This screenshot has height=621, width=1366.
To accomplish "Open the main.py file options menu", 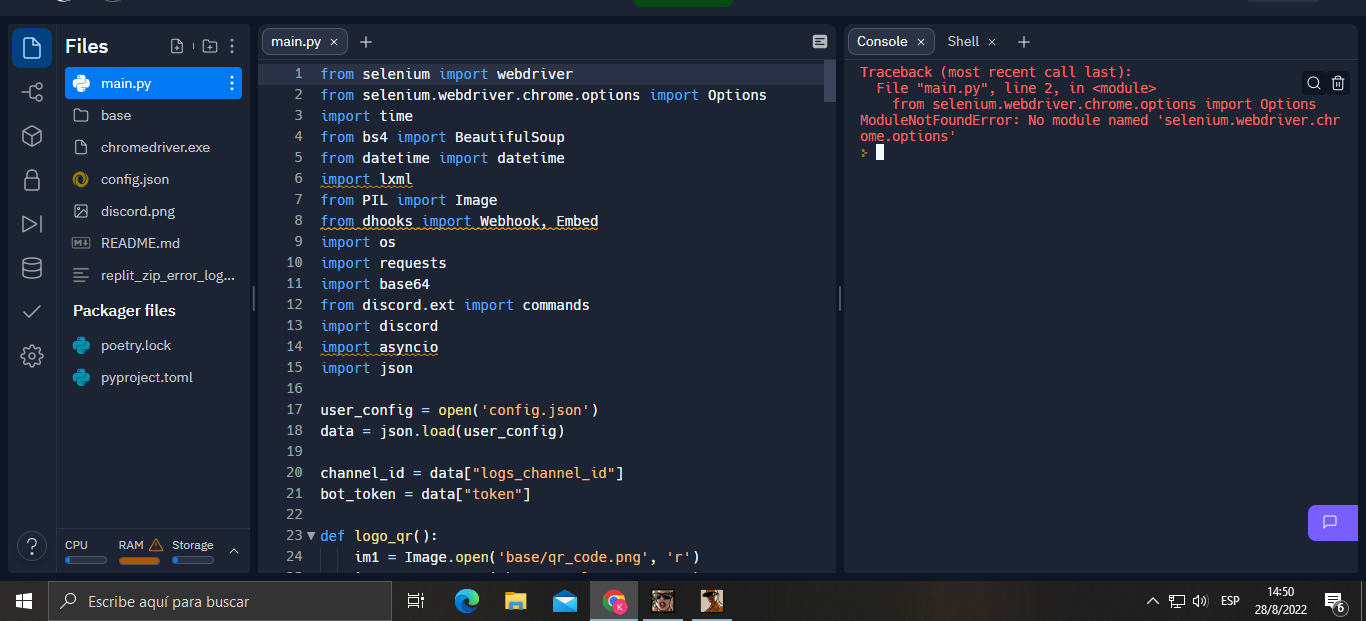I will tap(232, 83).
